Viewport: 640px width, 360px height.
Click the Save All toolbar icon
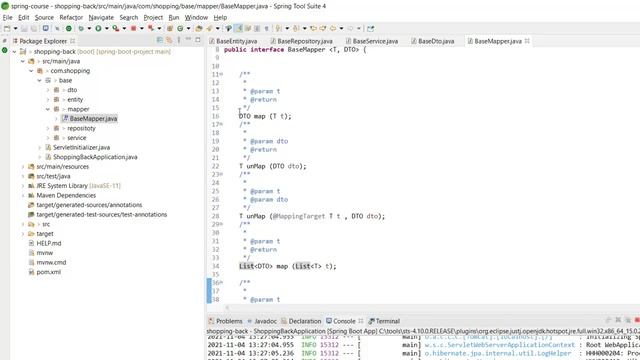[33, 29]
